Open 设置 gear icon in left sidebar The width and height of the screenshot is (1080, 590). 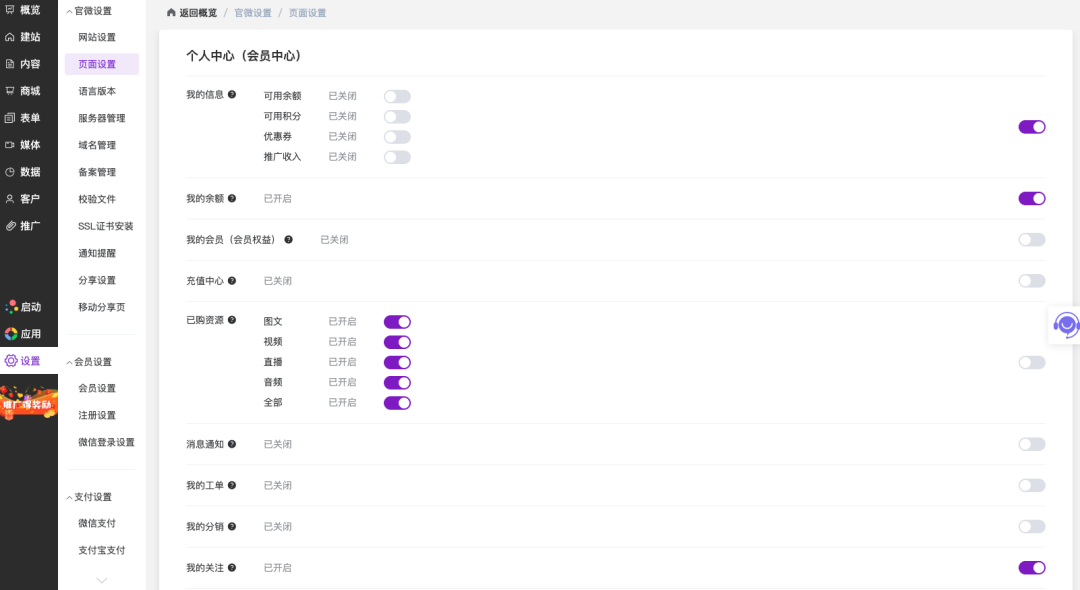[11, 361]
